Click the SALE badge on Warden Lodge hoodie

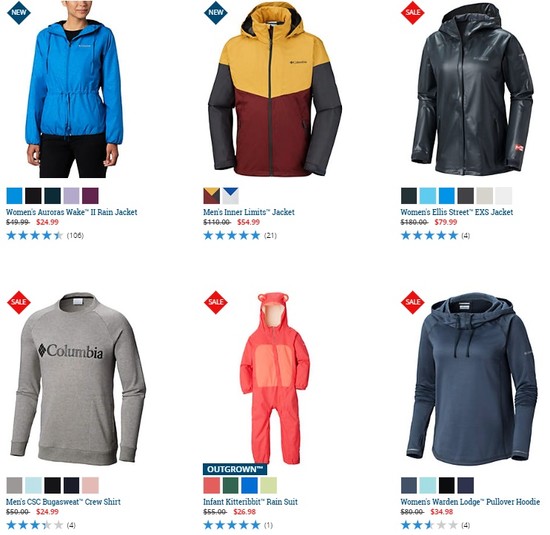pos(413,302)
